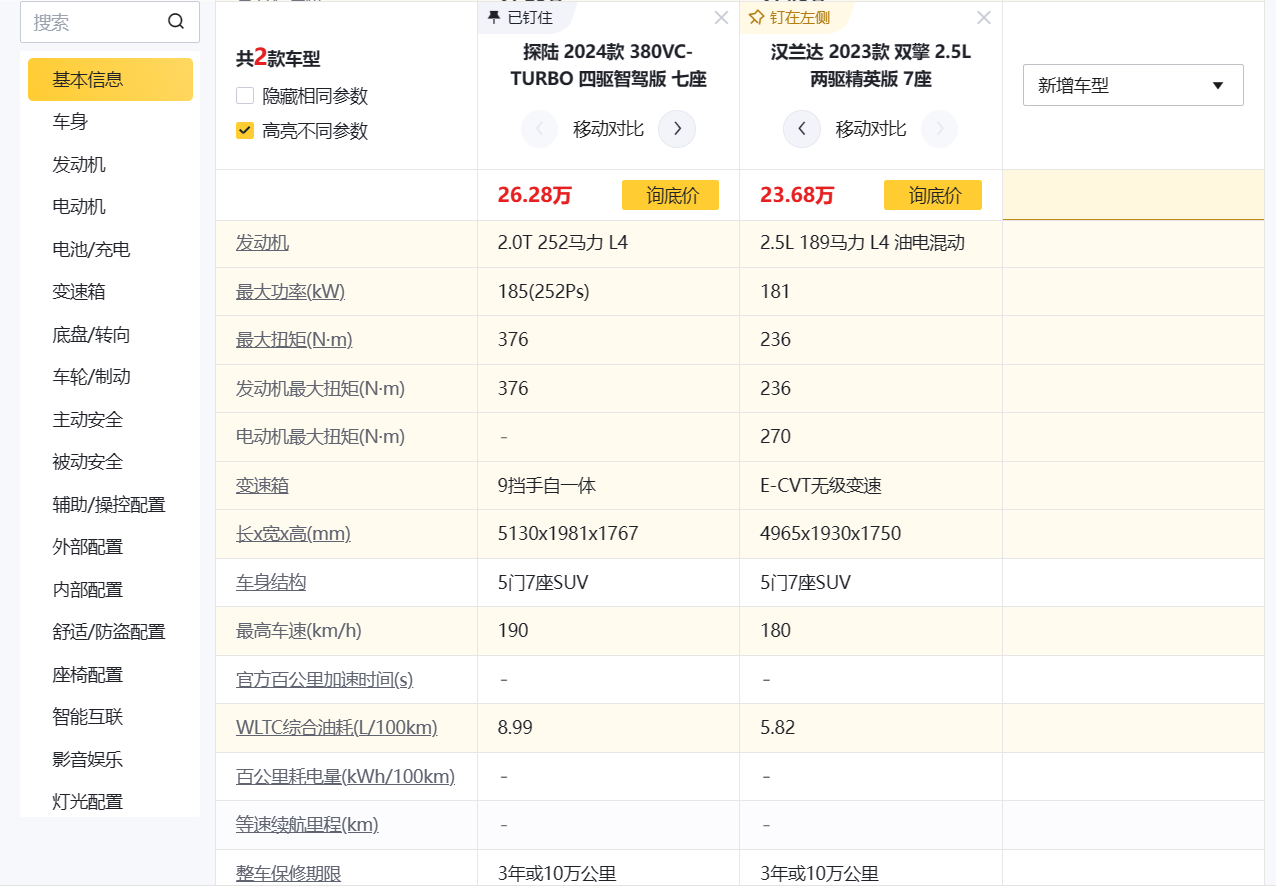Open 辅助/操控配置 section
This screenshot has width=1276, height=886.
tap(109, 505)
